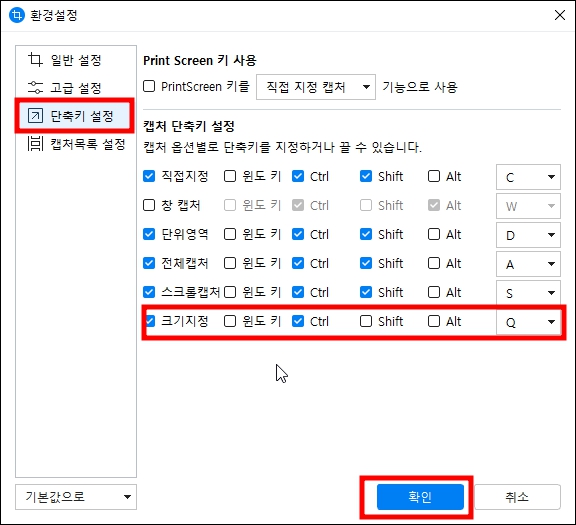The image size is (576, 525).
Task: Check Shift in the 크기지정 row
Action: [366, 321]
